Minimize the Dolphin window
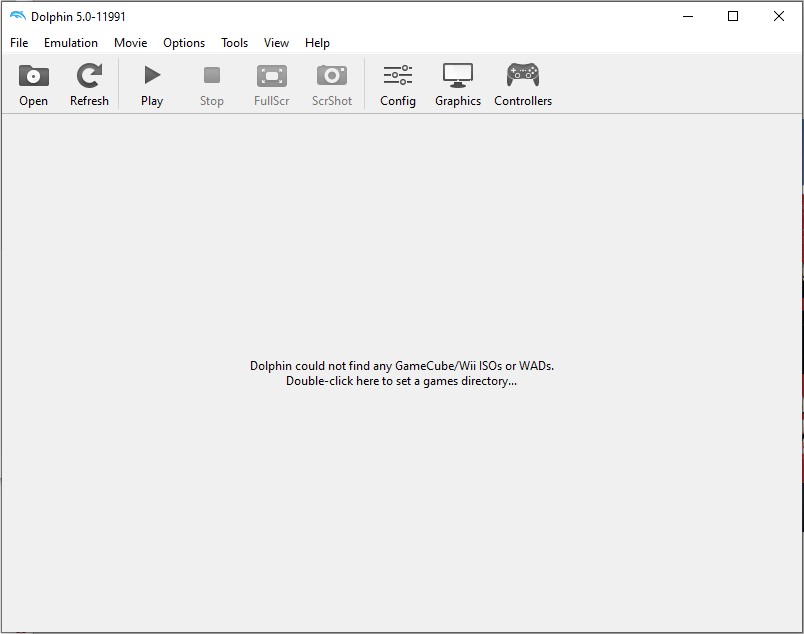 (x=688, y=16)
